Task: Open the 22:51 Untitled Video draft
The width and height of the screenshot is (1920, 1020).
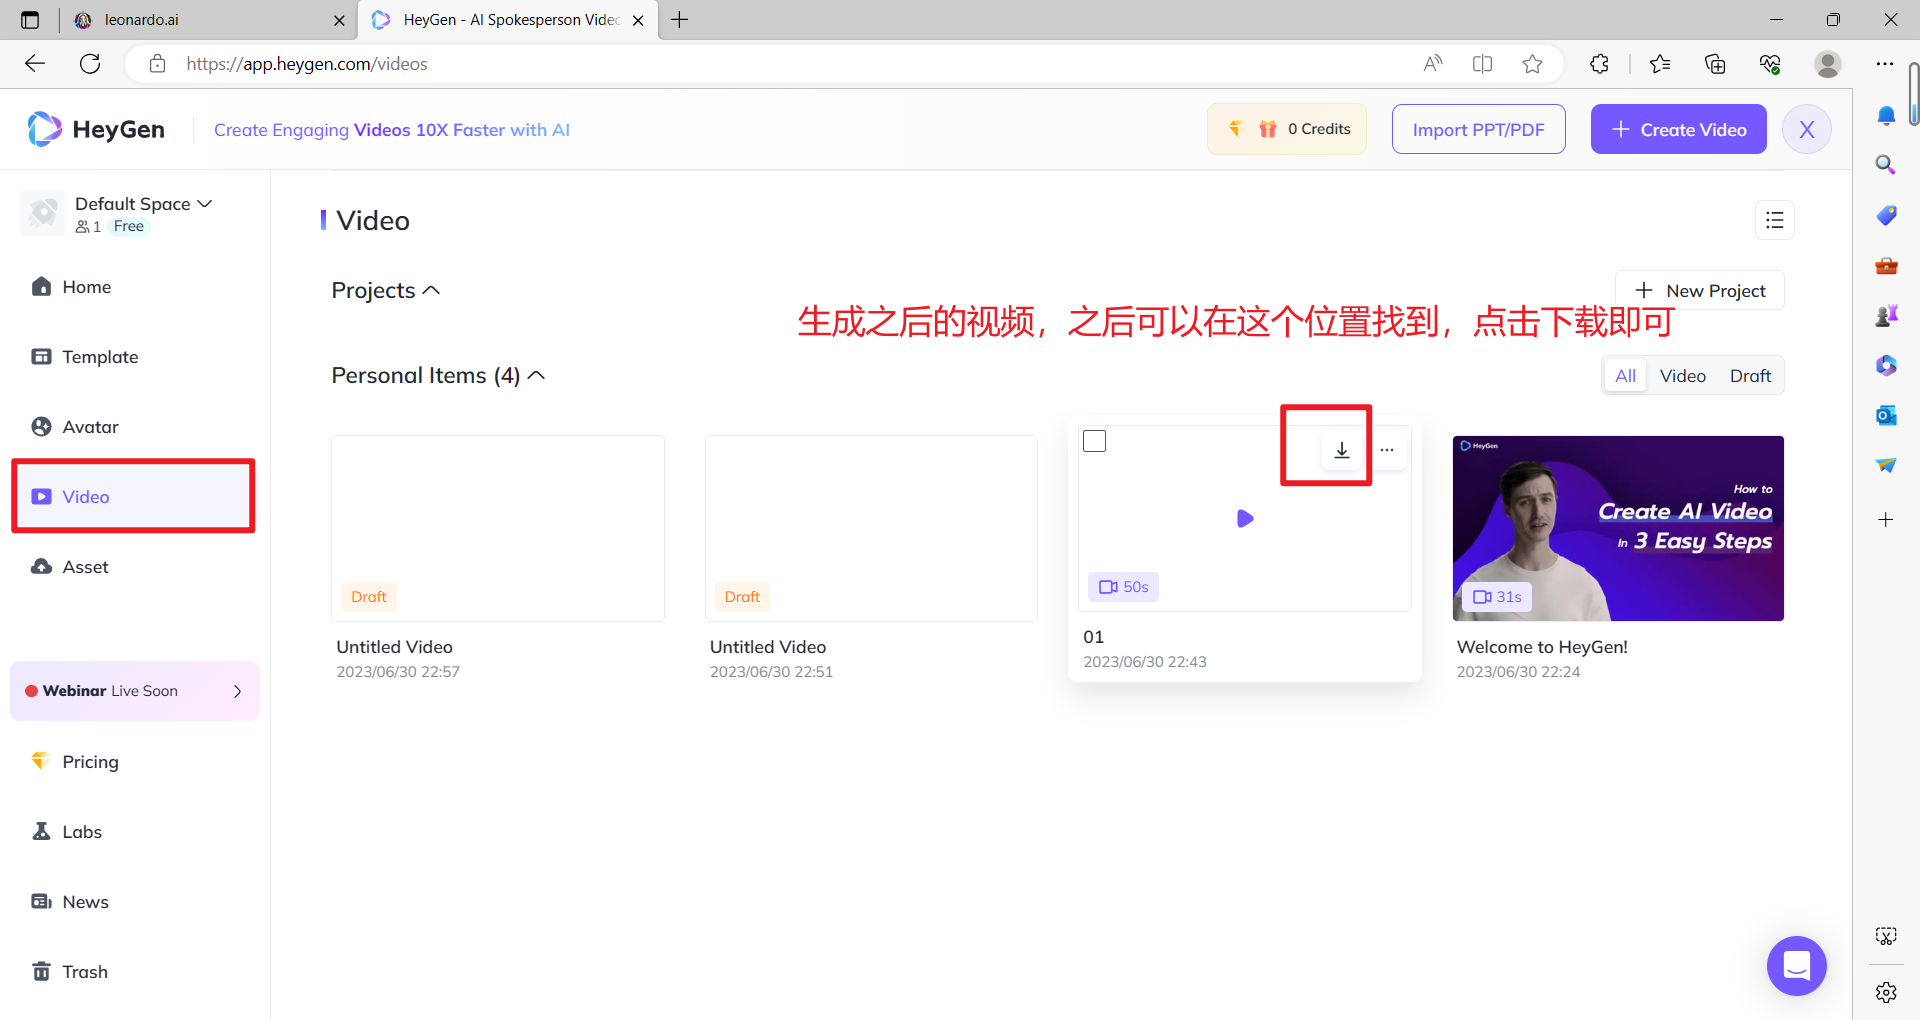Action: (x=871, y=528)
